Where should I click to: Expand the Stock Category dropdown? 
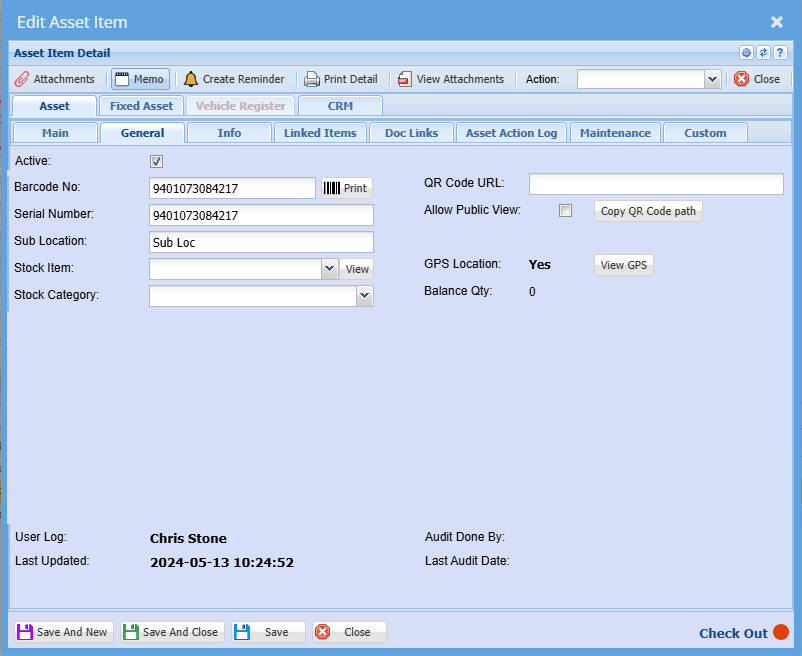(365, 296)
